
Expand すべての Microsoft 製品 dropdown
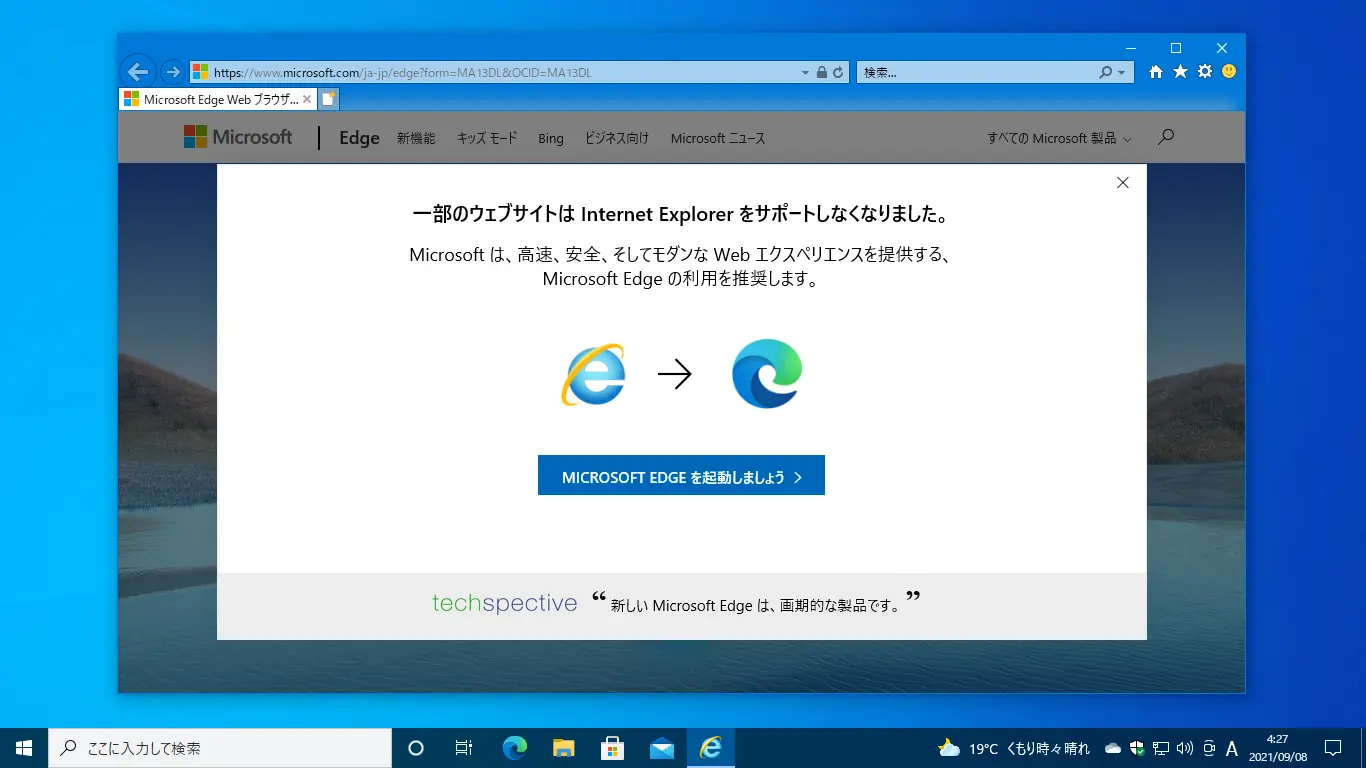[x=1059, y=138]
